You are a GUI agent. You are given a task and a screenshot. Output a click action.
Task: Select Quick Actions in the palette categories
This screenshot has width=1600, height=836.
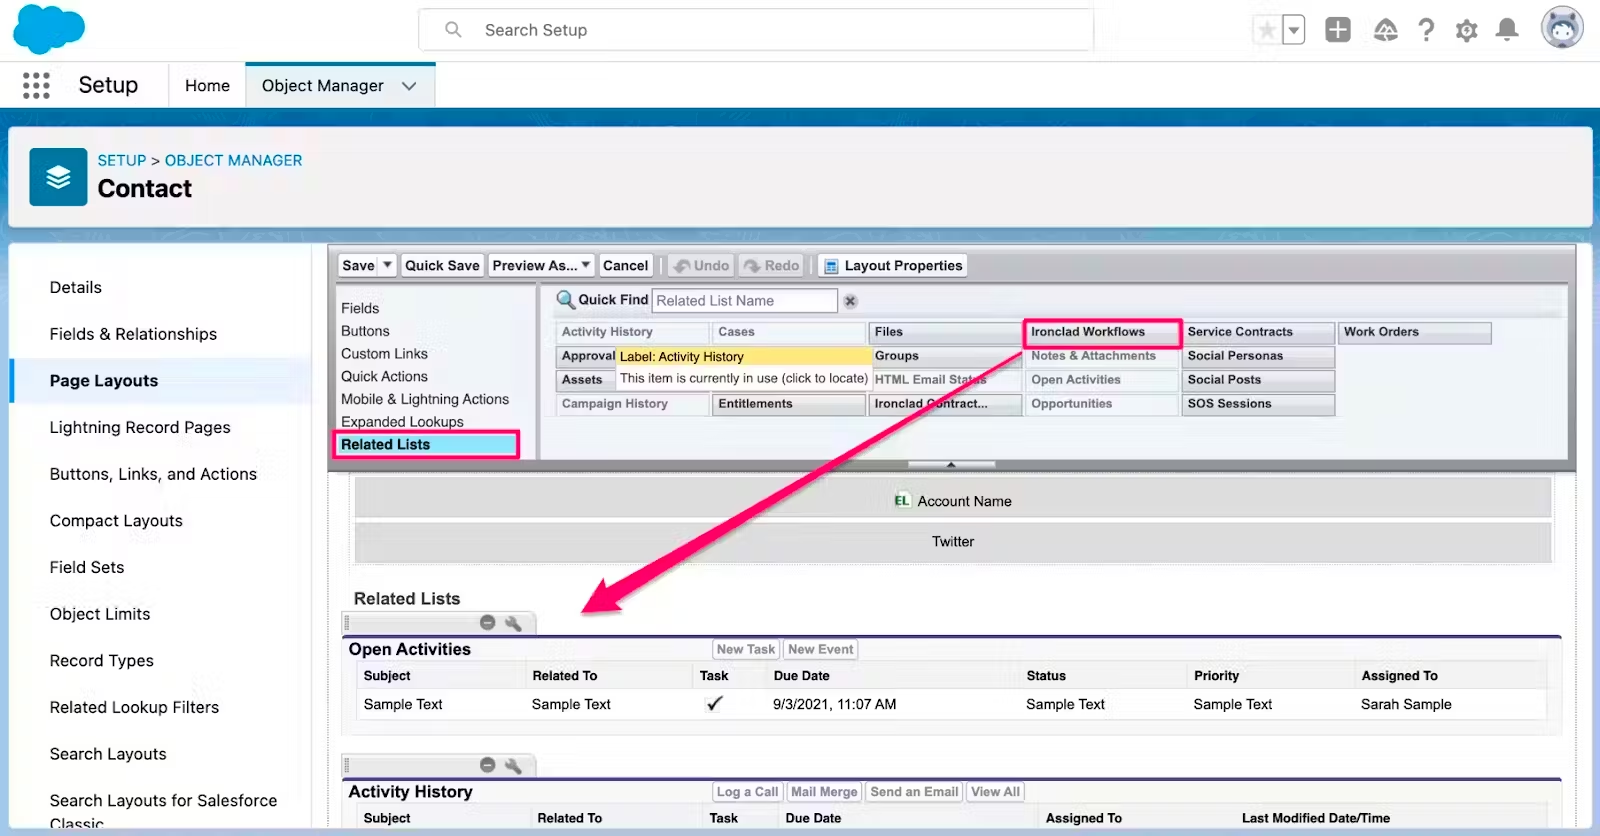tap(384, 376)
